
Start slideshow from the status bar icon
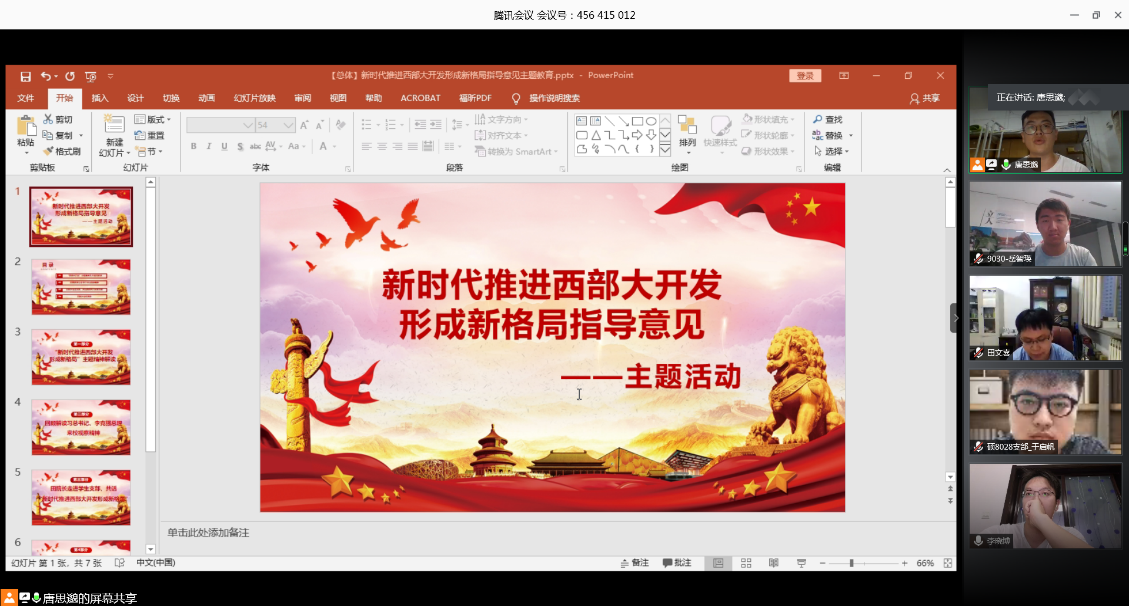coord(801,563)
